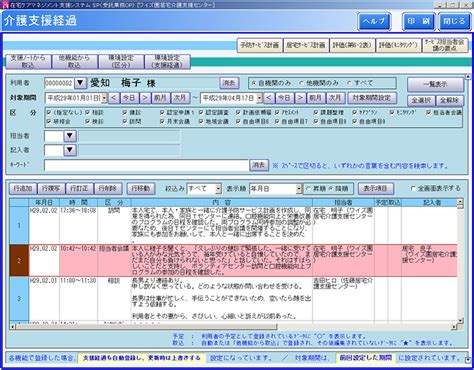Click the 閉じる button

(x=454, y=21)
